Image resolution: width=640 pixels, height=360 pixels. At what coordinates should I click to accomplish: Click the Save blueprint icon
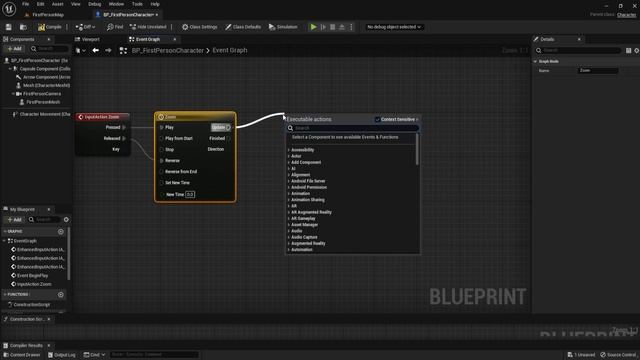point(9,27)
